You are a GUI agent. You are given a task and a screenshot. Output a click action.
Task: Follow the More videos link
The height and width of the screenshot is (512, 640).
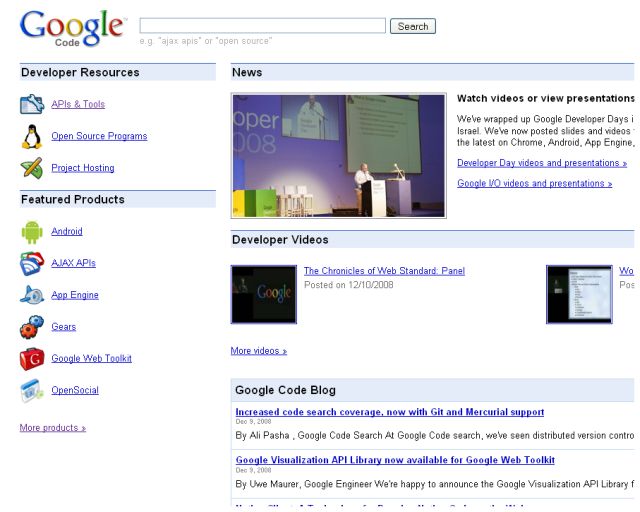pos(259,351)
